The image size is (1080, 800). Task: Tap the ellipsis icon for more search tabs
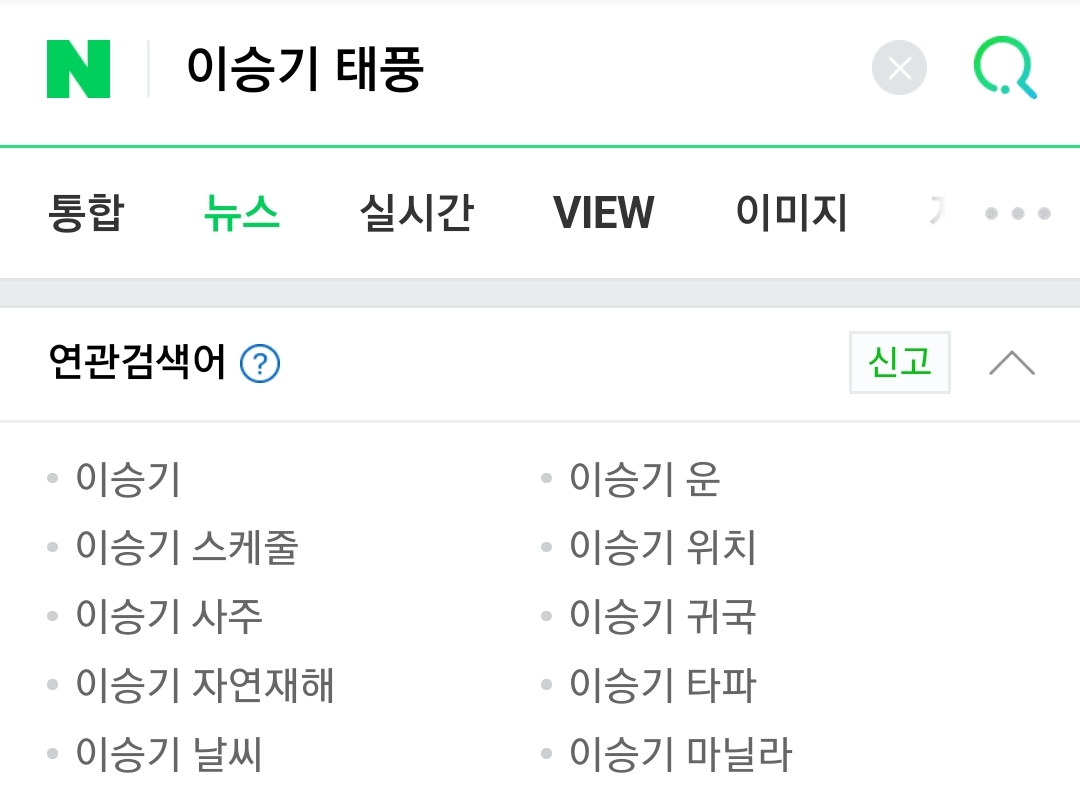point(1016,213)
